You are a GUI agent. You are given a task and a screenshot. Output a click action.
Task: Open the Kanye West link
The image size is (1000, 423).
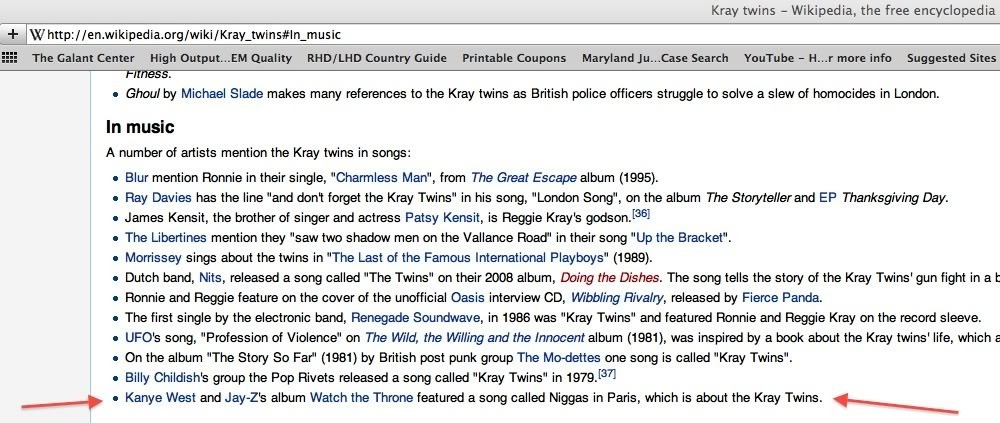coord(161,397)
